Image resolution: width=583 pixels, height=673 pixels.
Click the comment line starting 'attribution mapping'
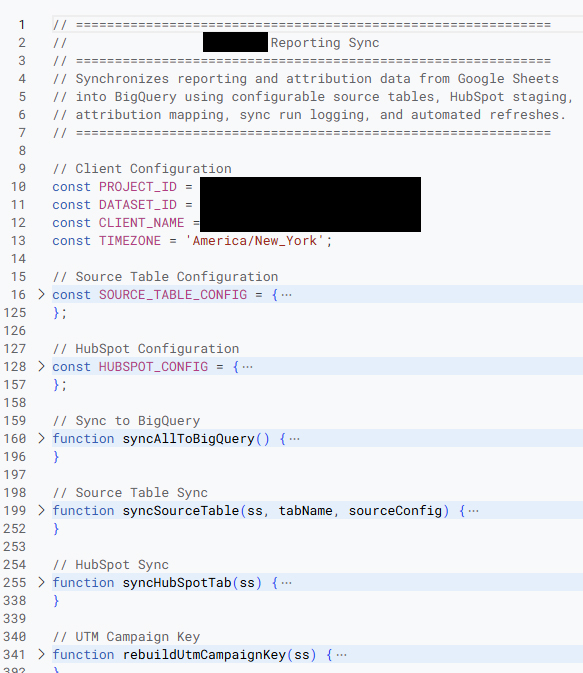tap(310, 115)
